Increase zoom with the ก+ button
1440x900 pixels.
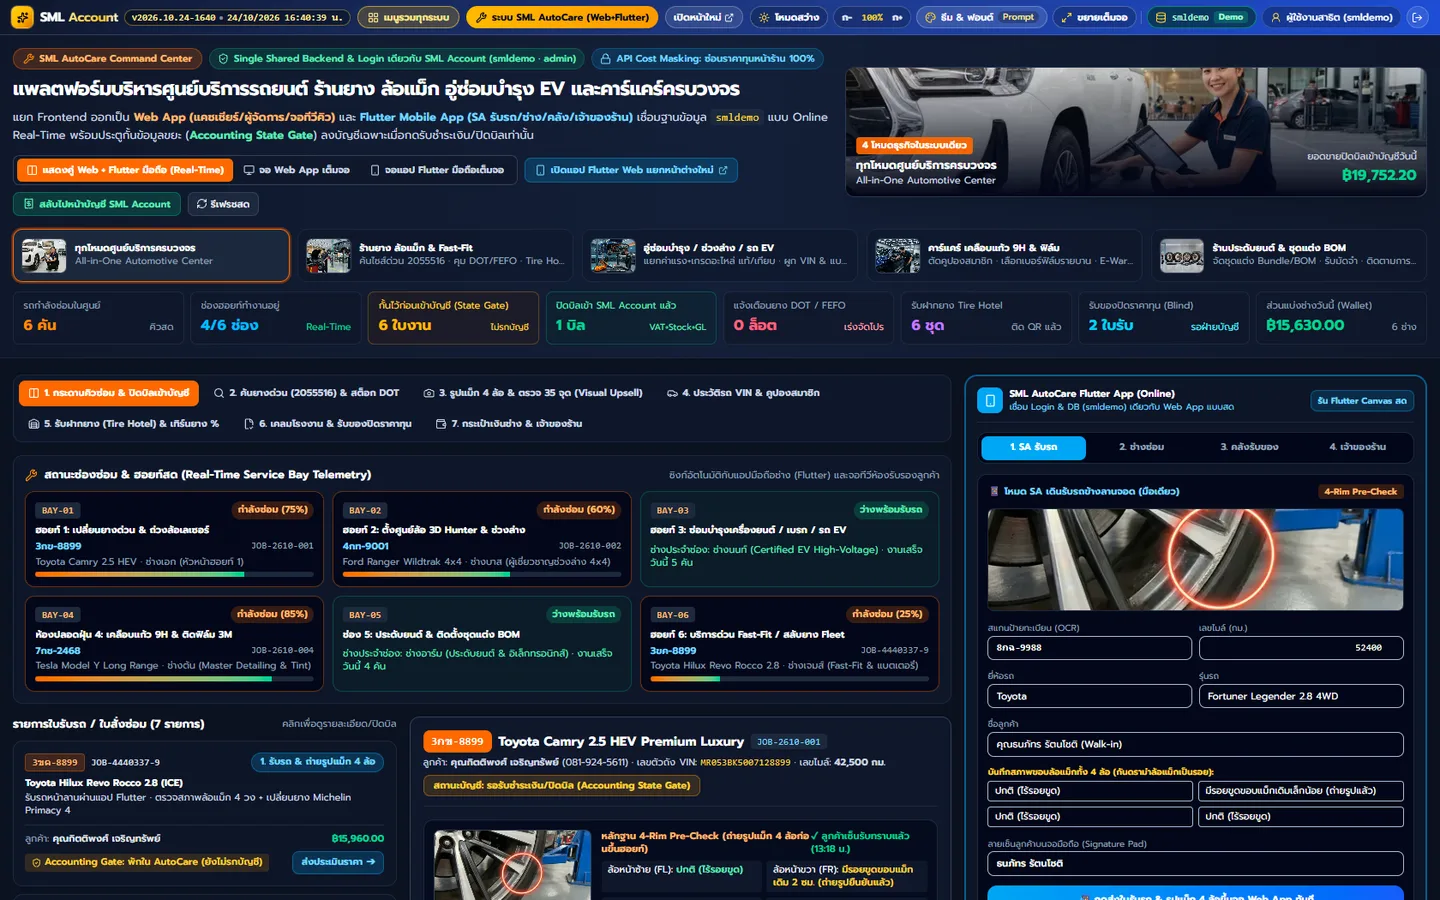point(897,17)
